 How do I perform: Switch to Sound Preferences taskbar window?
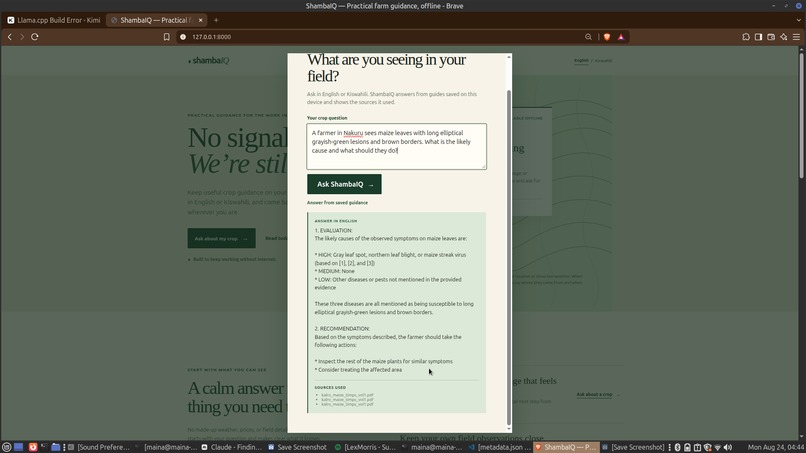[x=99, y=447]
